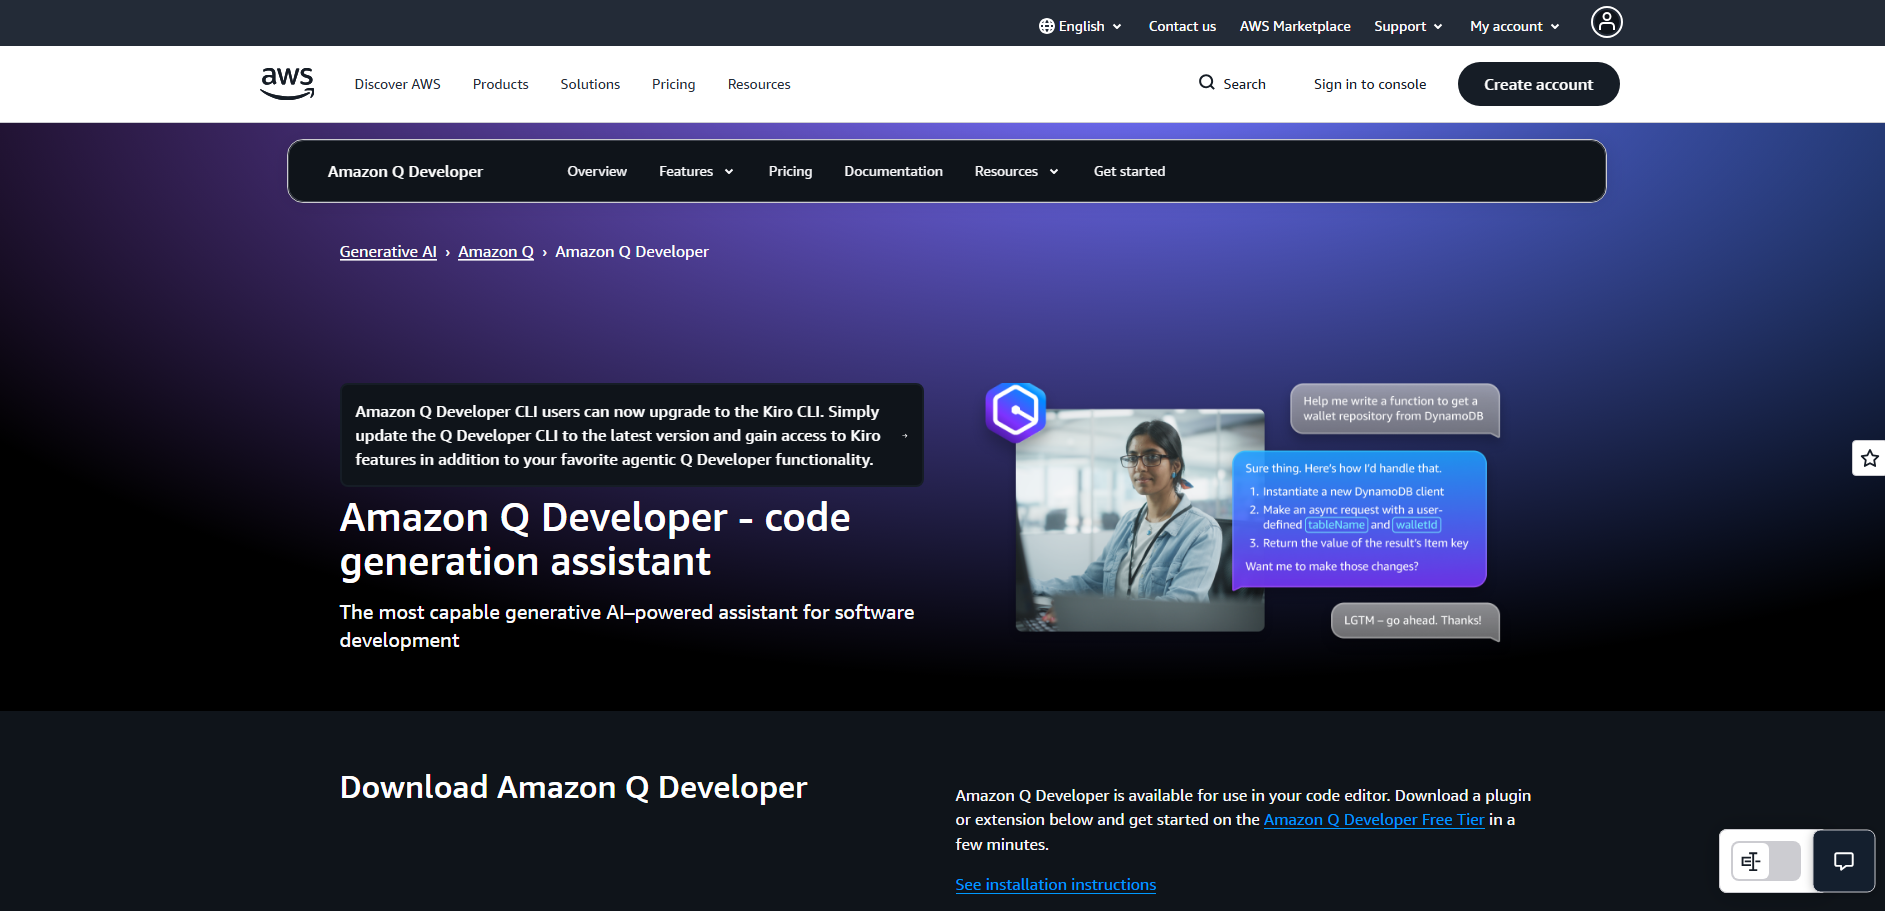Follow the Amazon Q breadcrumb link

coord(495,252)
